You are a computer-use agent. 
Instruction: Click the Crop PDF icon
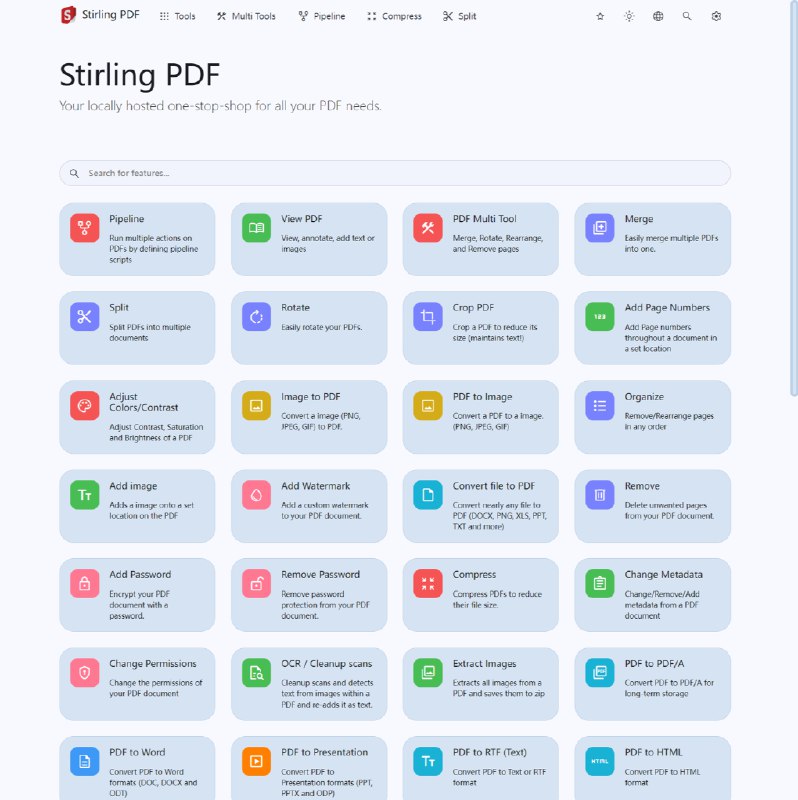click(x=428, y=316)
